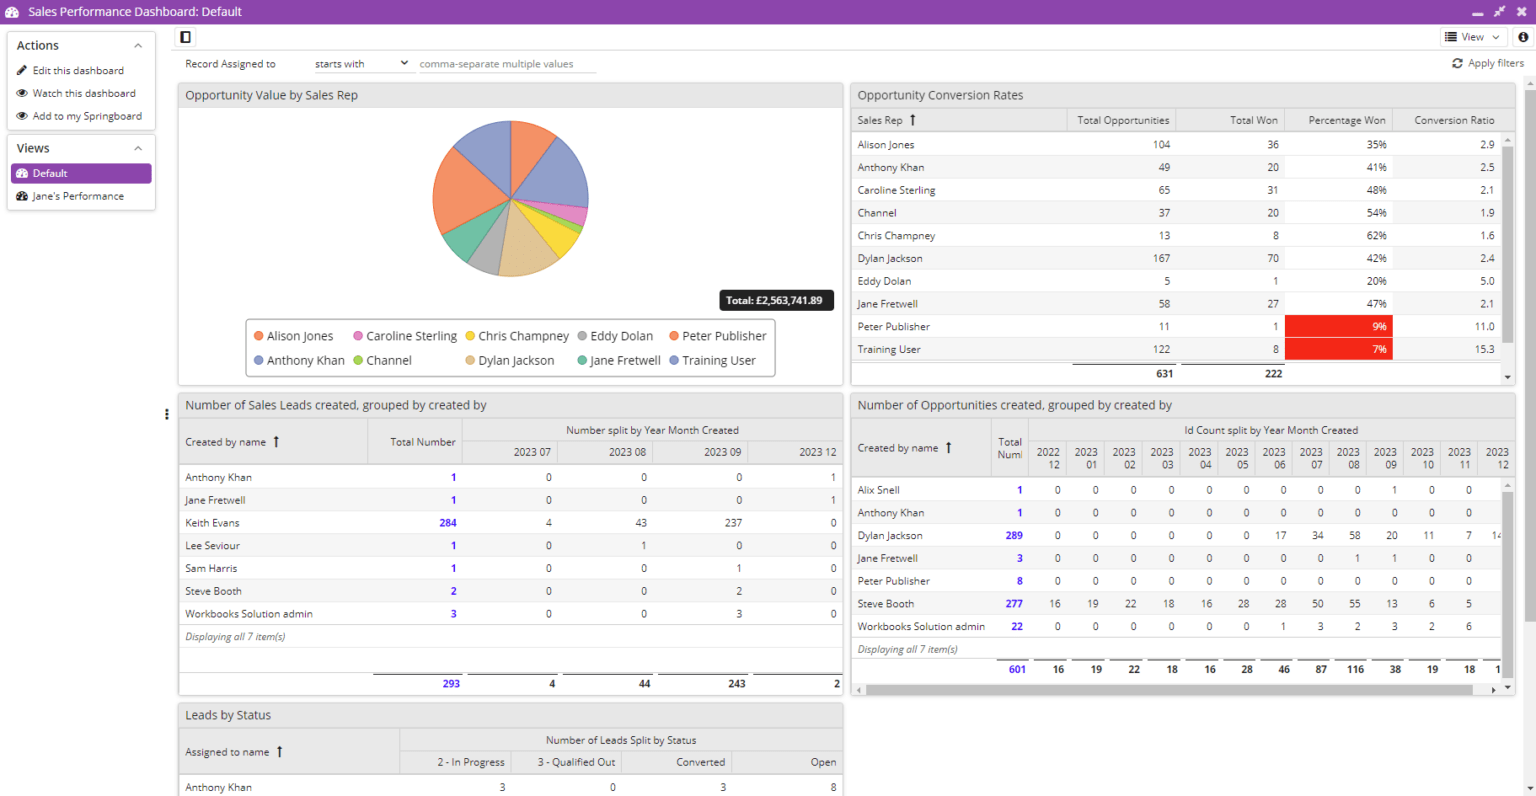Open the info icon in the top right corner
1536x796 pixels.
[x=1523, y=36]
